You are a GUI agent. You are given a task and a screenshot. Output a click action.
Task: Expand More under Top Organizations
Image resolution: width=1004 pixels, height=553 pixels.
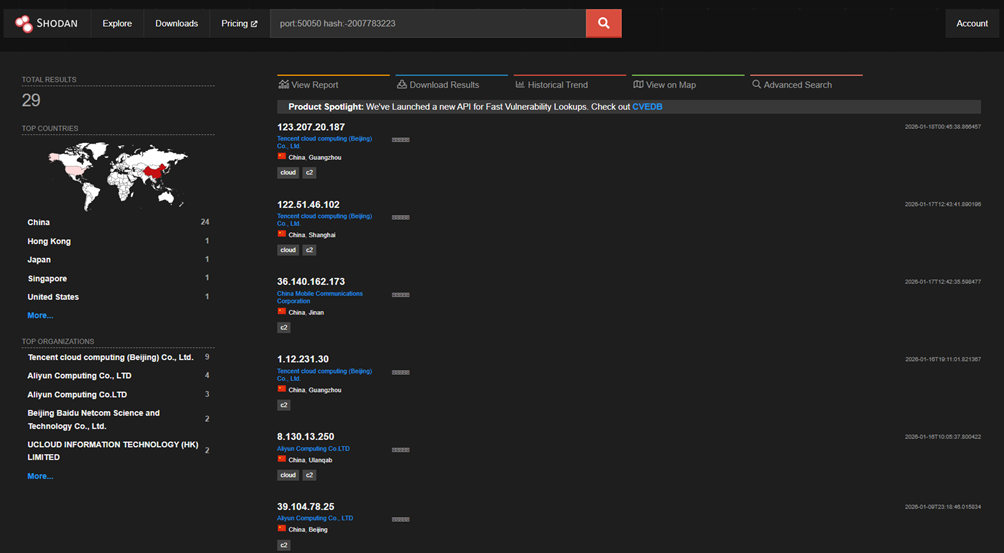pos(40,476)
